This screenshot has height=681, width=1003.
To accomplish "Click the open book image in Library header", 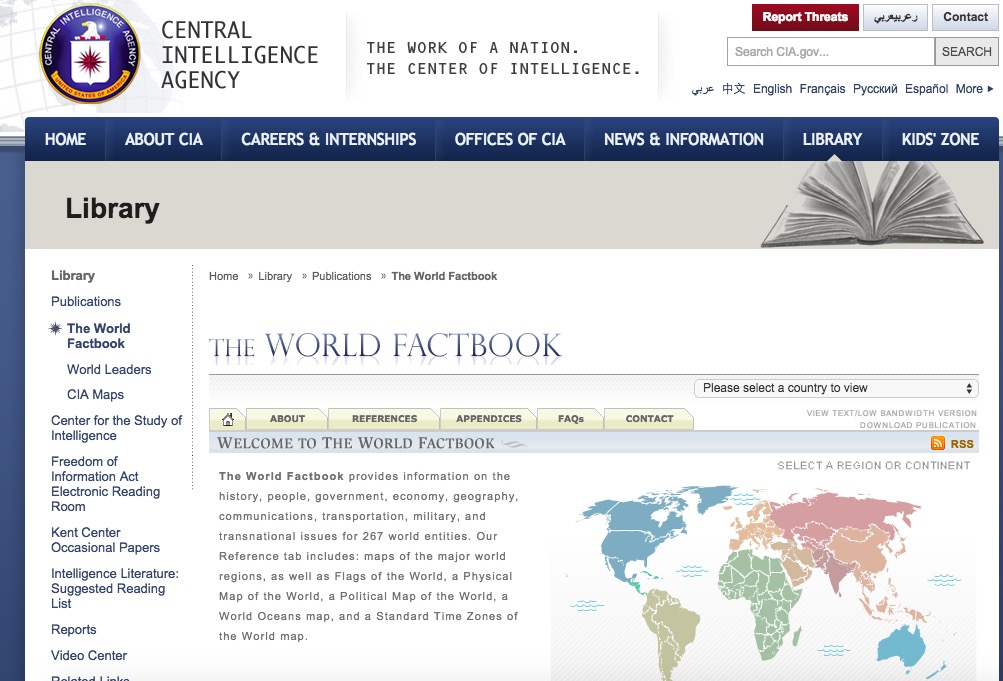I will [x=873, y=204].
